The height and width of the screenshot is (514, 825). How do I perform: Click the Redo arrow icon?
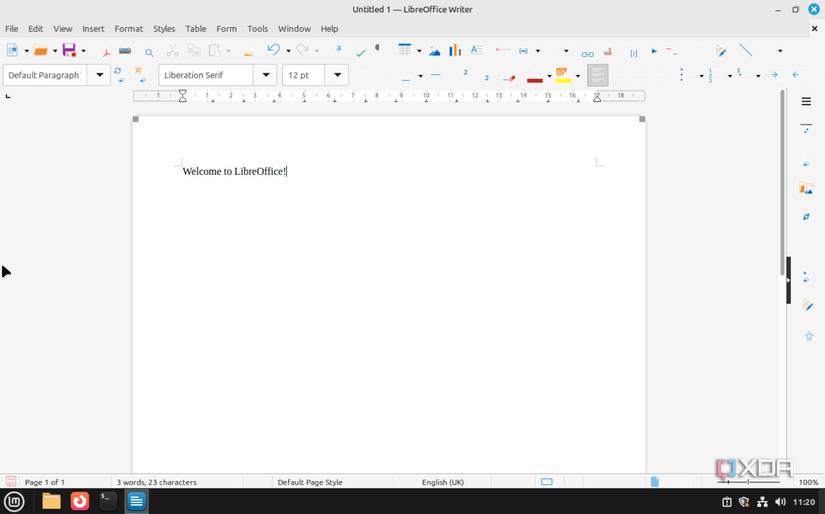(x=303, y=50)
